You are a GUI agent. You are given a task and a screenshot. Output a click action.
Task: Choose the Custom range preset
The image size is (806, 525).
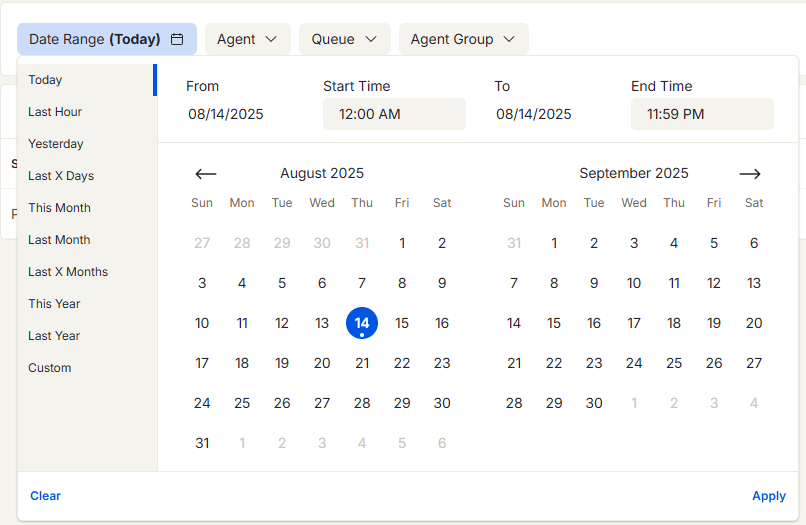click(50, 368)
